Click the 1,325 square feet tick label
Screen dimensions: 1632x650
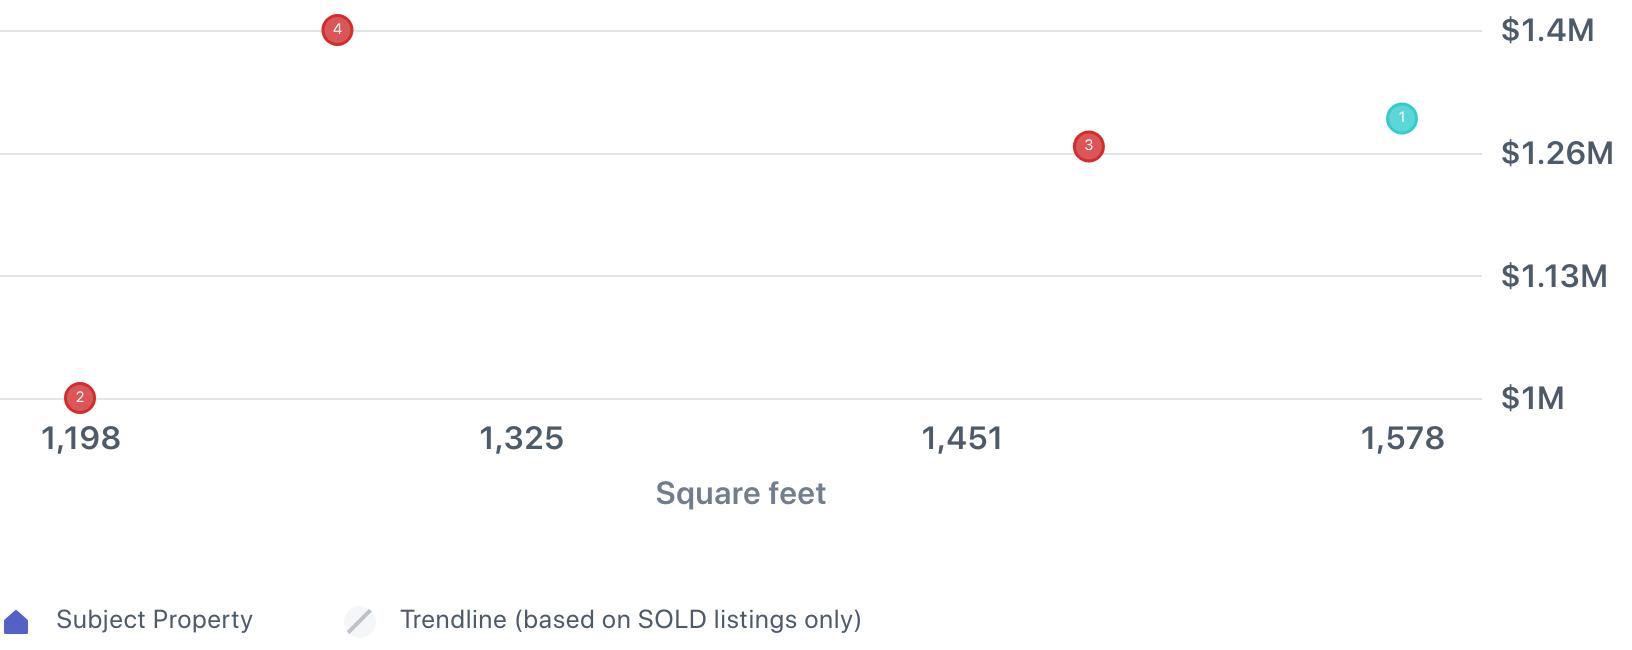click(x=521, y=438)
